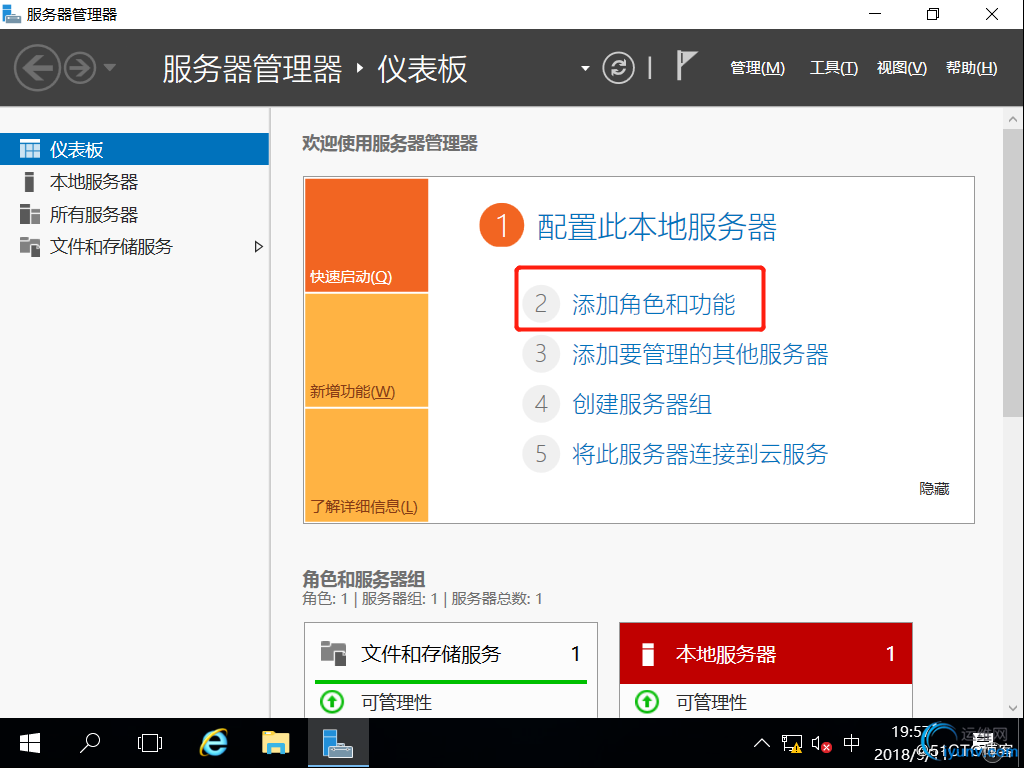
Task: Open the Windows Start menu
Action: 30,743
